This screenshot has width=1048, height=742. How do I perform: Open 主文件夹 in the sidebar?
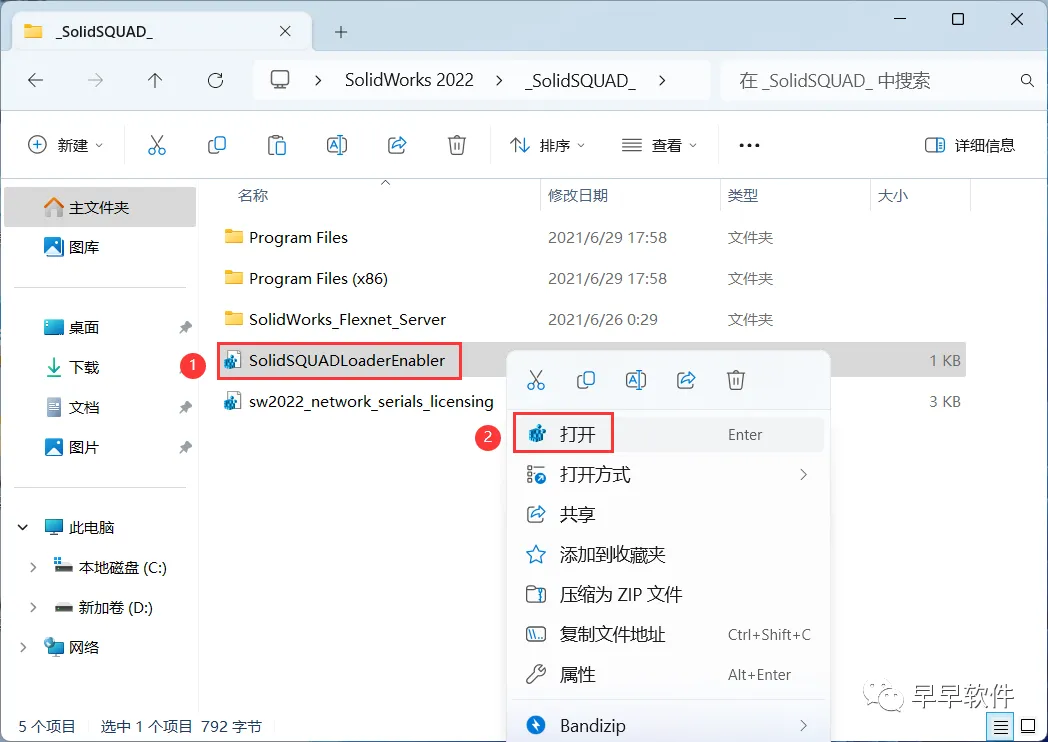coord(100,207)
